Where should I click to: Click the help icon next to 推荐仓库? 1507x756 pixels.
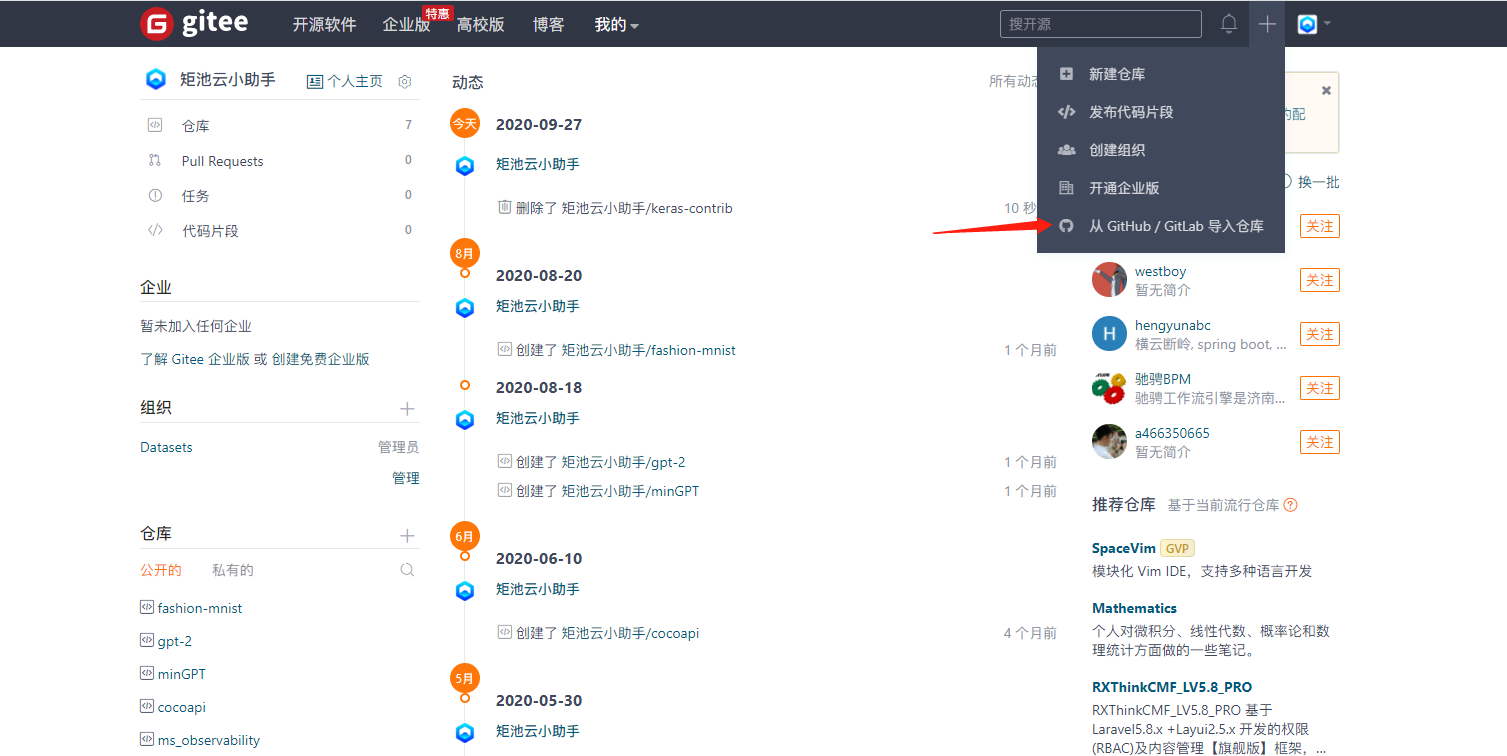click(1291, 505)
